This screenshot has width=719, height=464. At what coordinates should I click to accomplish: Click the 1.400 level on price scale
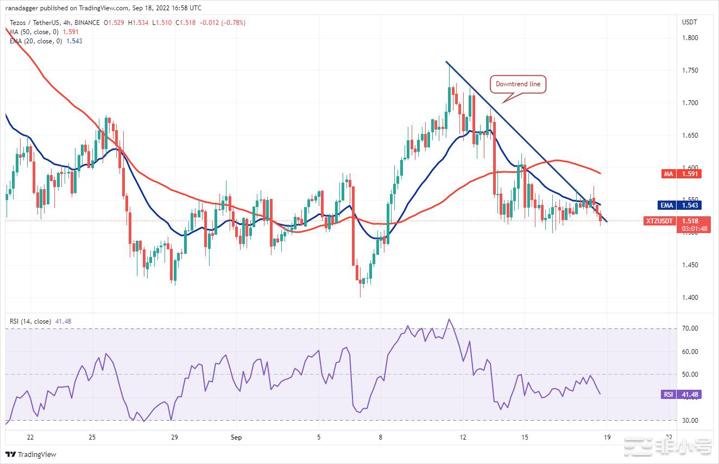tap(688, 297)
